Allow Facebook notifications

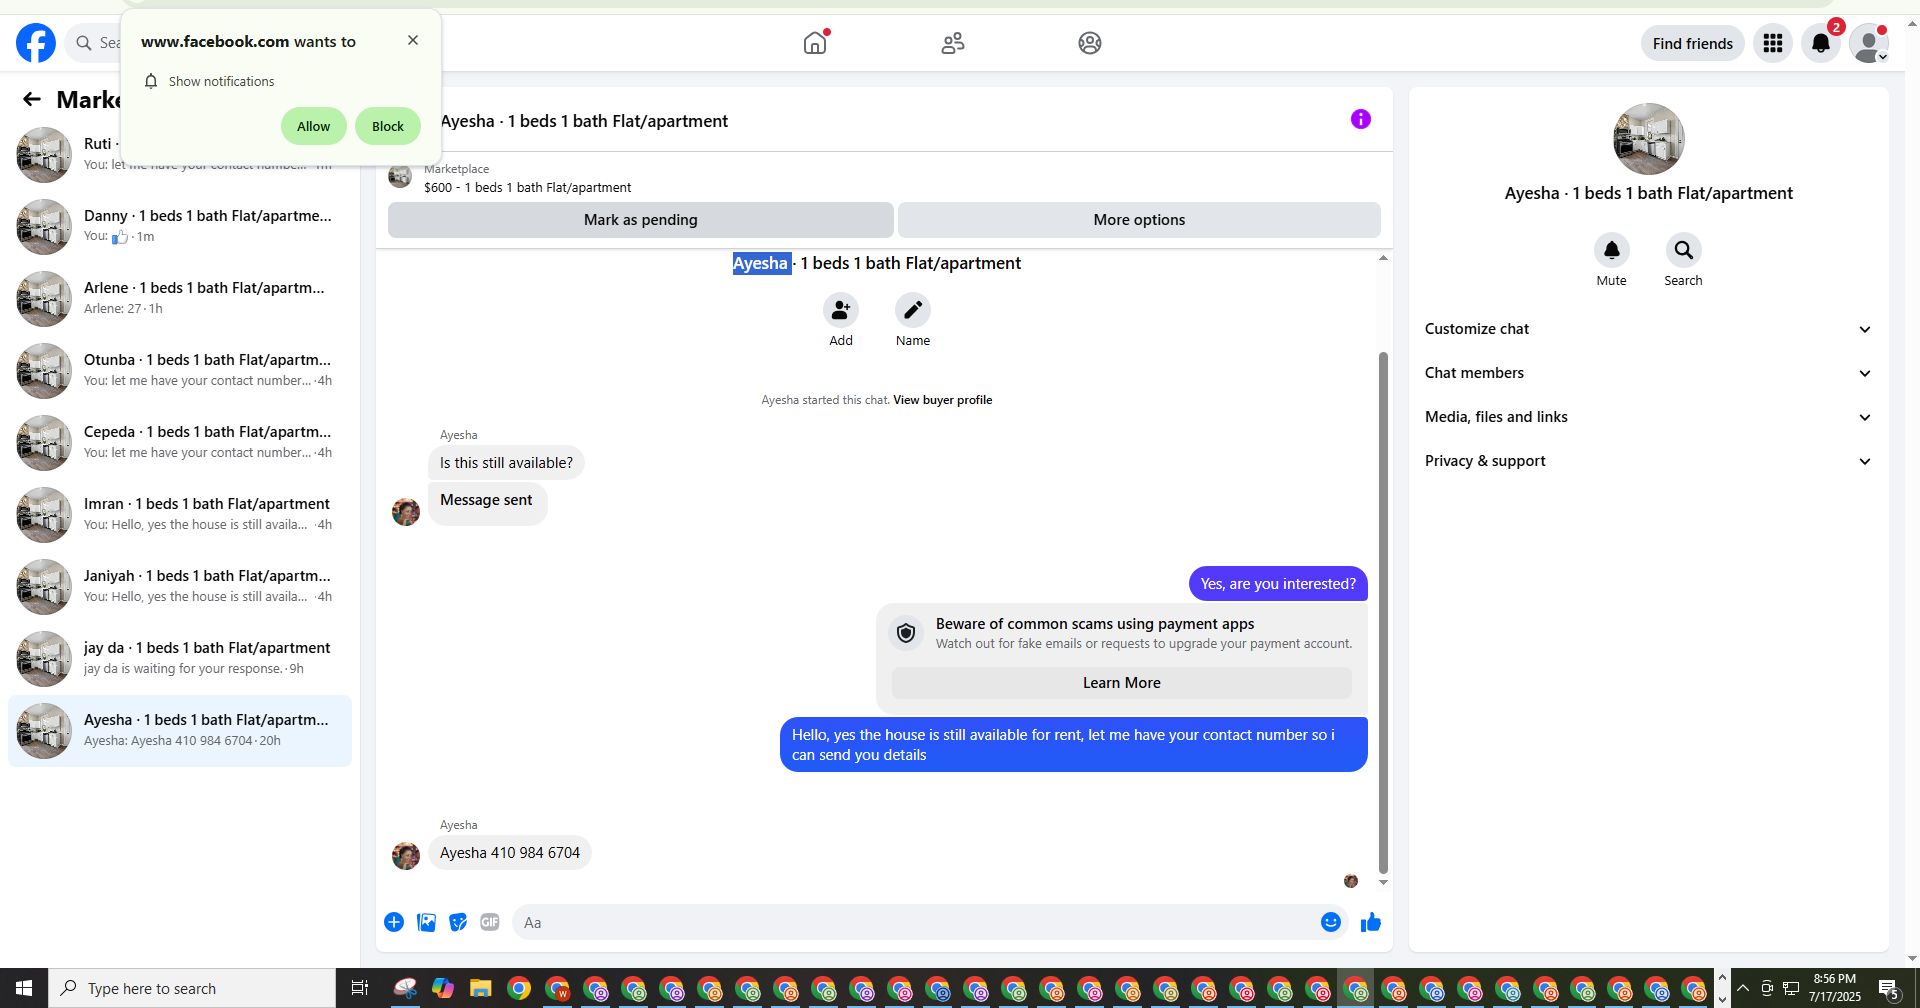tap(313, 126)
